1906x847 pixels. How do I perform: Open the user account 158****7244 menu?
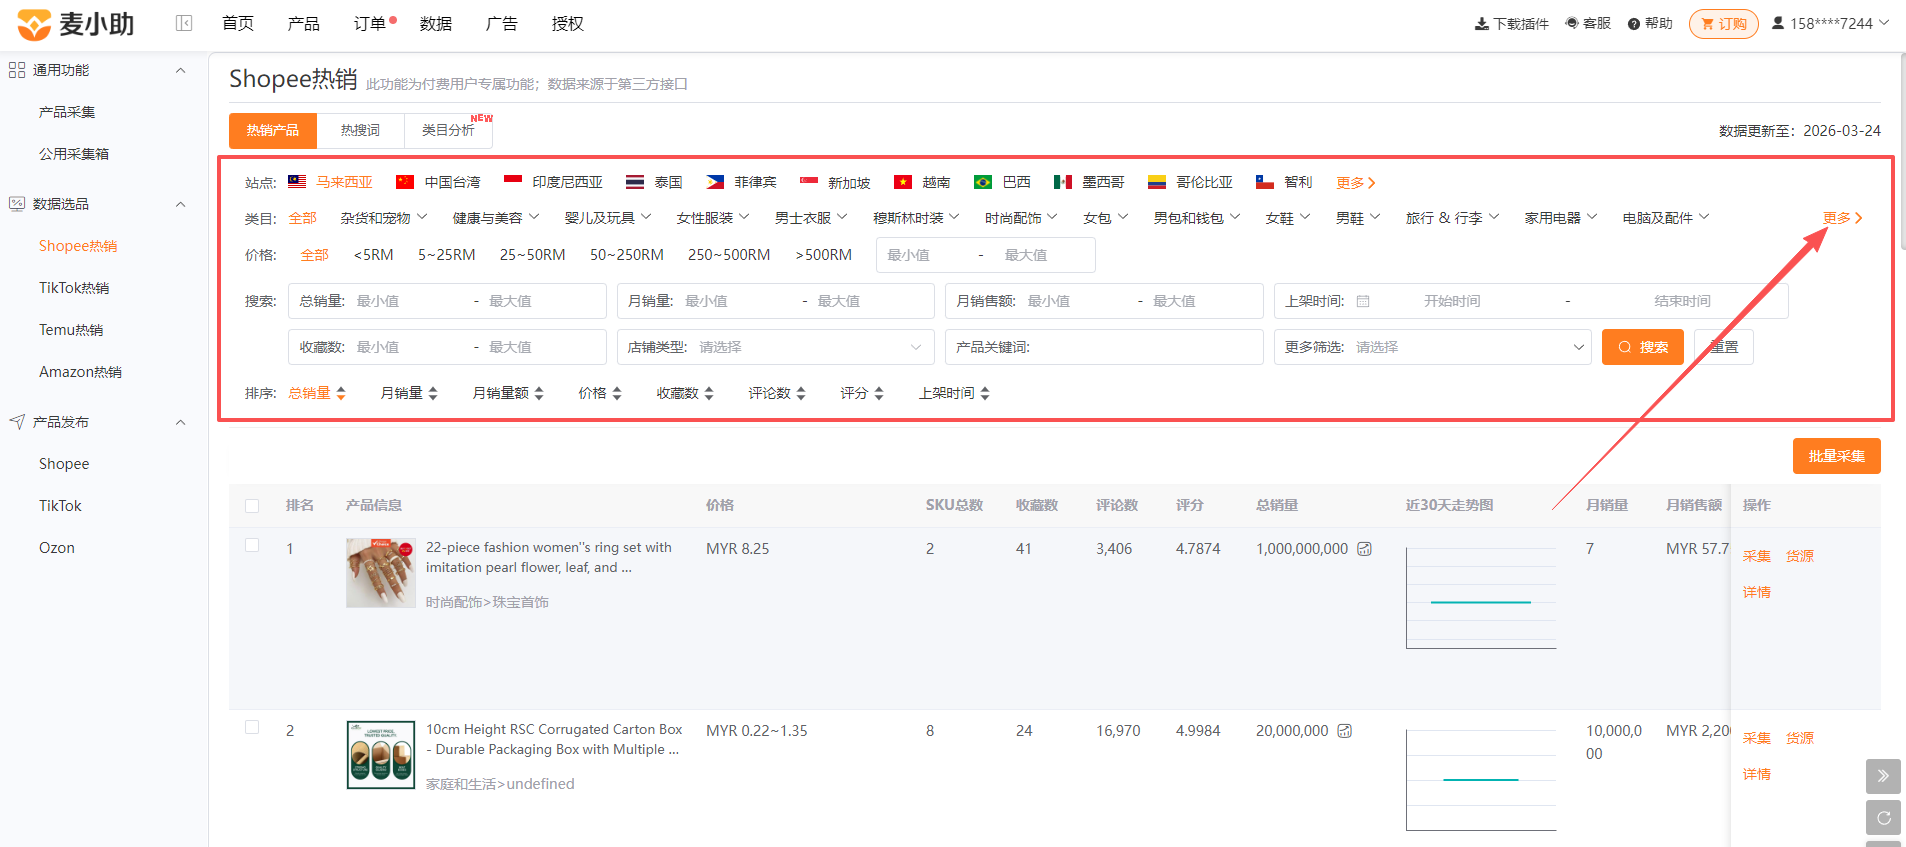pos(1830,23)
